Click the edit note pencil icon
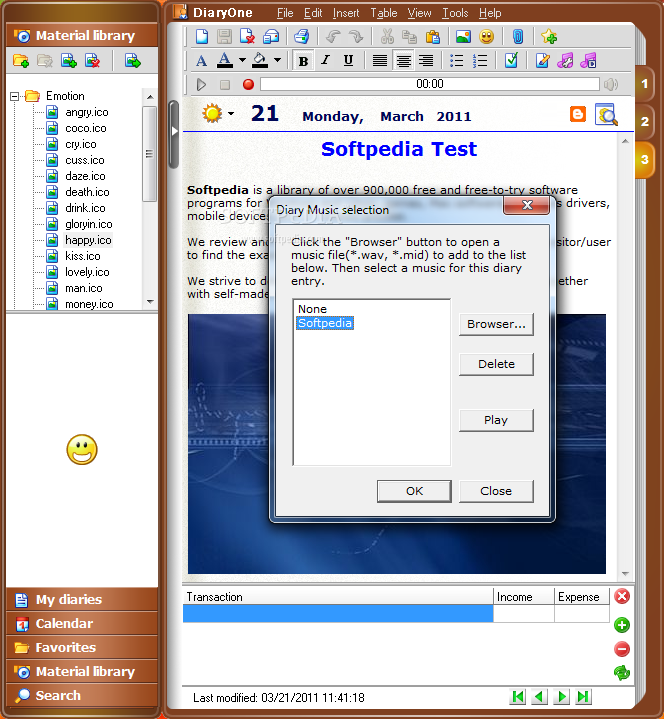The height and width of the screenshot is (719, 664). [542, 61]
